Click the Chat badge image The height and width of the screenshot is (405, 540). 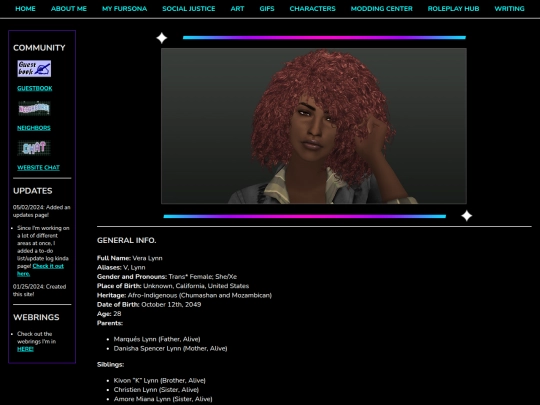(x=34, y=148)
